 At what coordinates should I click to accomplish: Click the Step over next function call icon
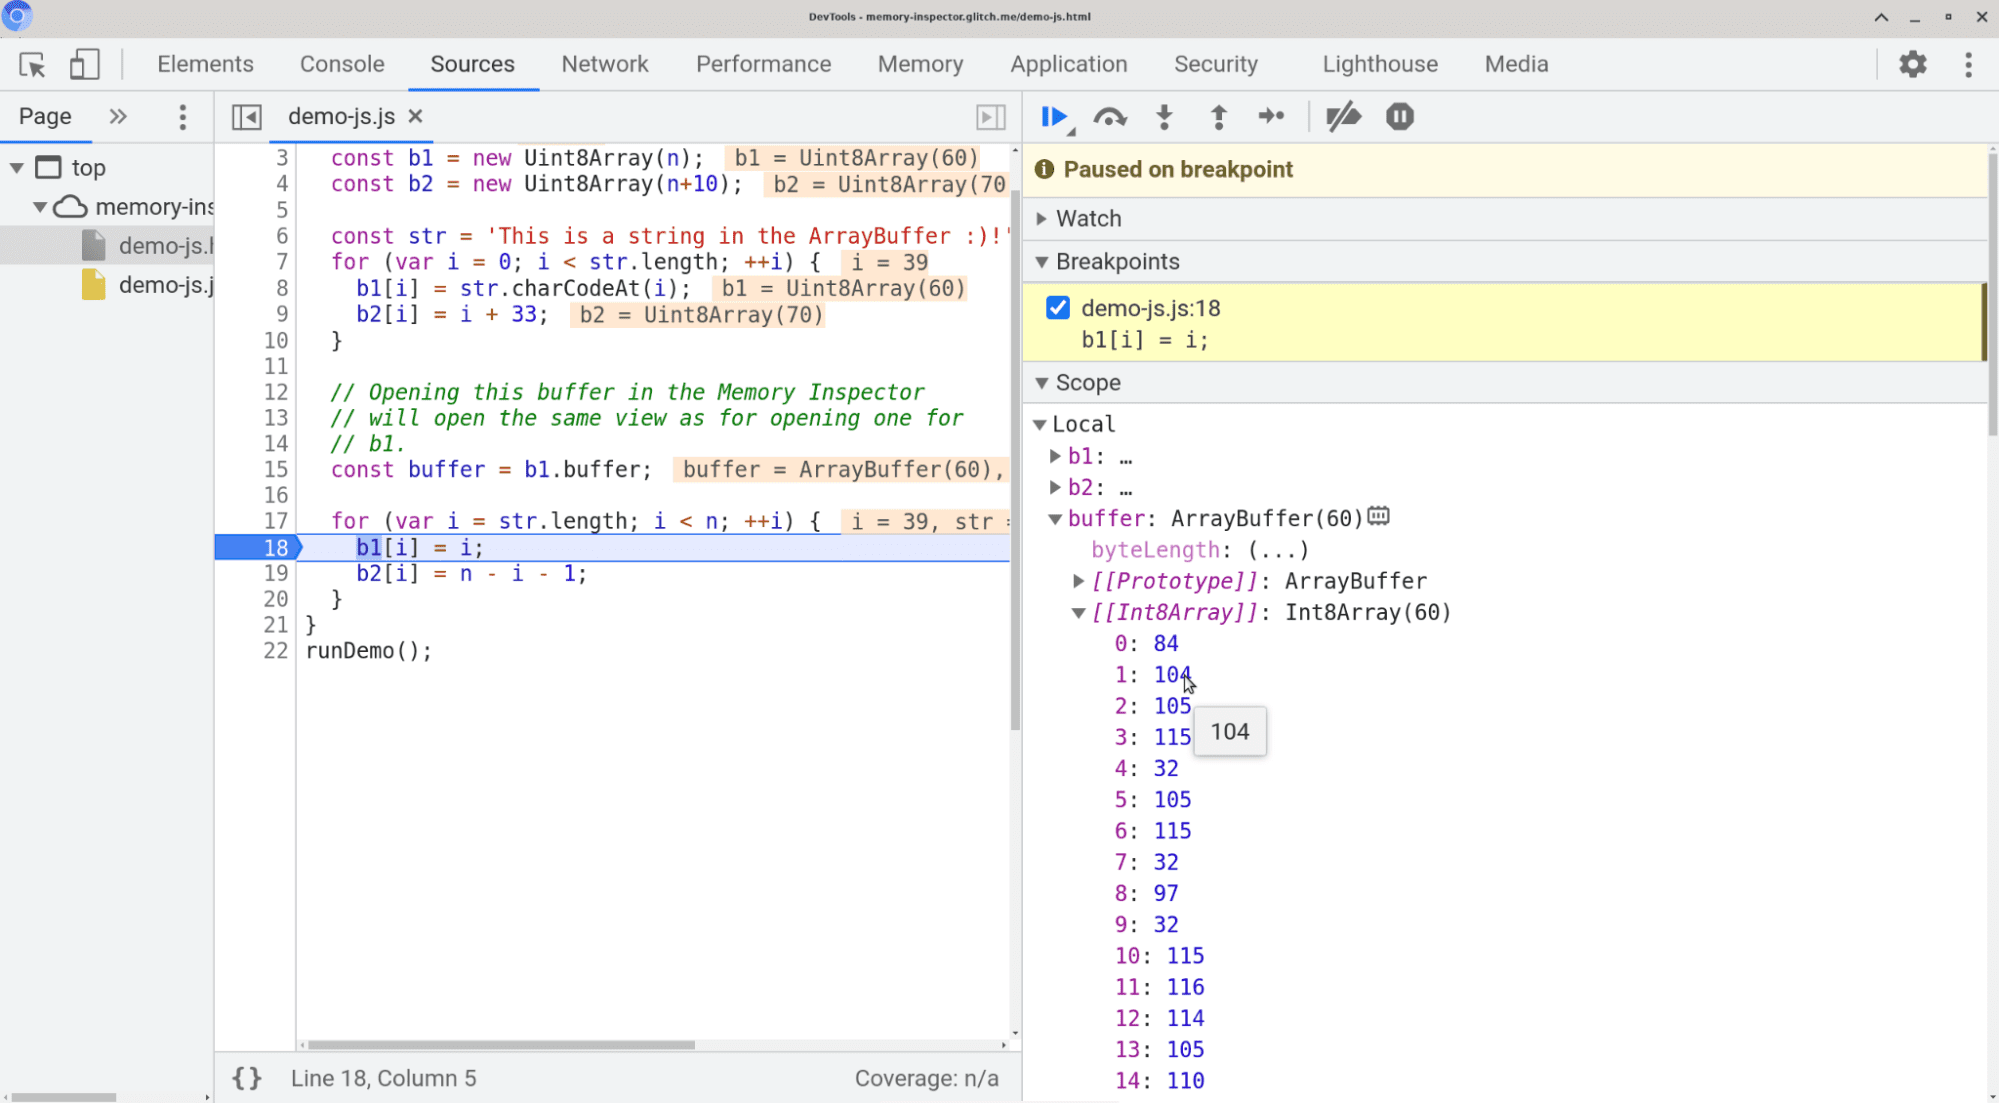(1109, 117)
